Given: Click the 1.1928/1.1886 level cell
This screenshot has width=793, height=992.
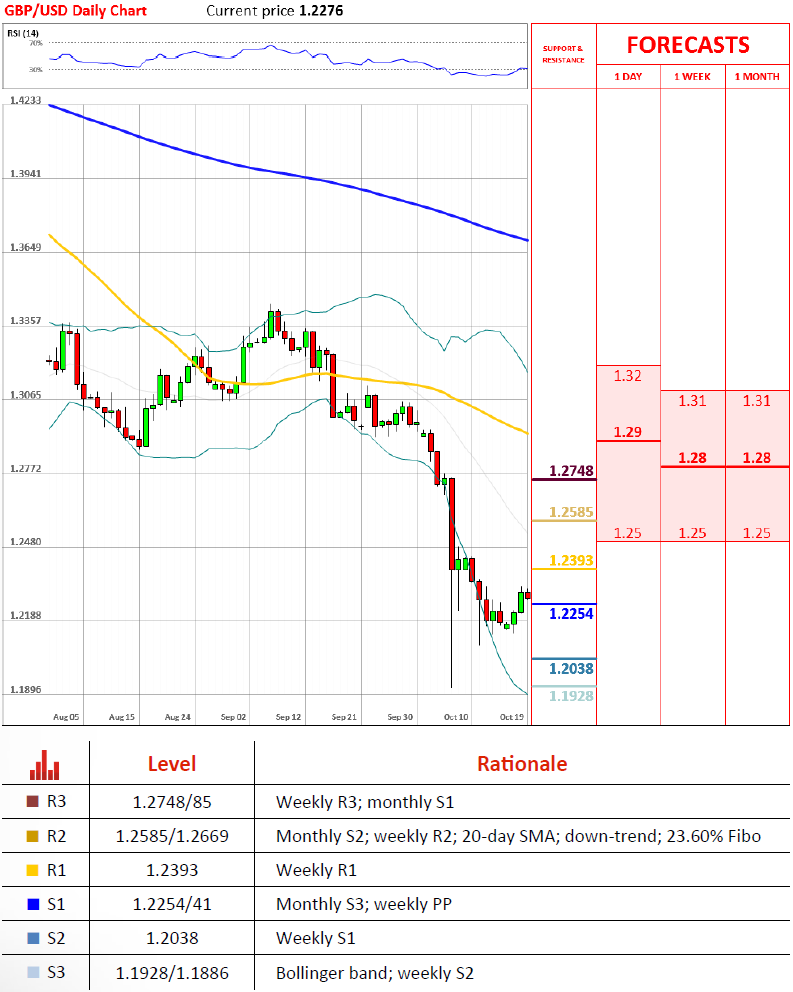Looking at the screenshot, I should [x=172, y=973].
